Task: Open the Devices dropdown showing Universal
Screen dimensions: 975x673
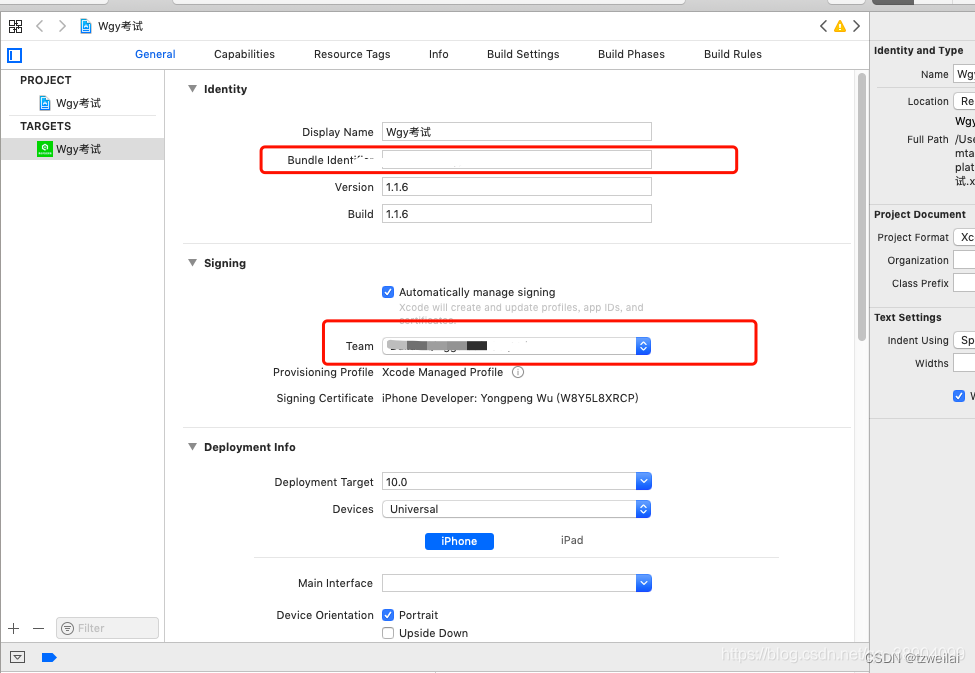Action: coord(643,509)
